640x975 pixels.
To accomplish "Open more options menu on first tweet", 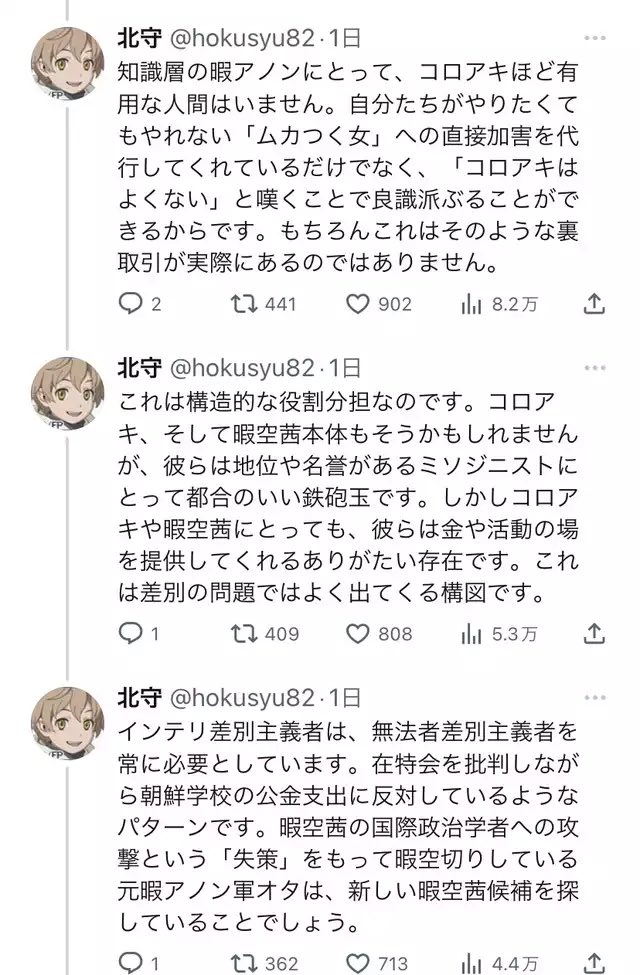I will click(595, 39).
